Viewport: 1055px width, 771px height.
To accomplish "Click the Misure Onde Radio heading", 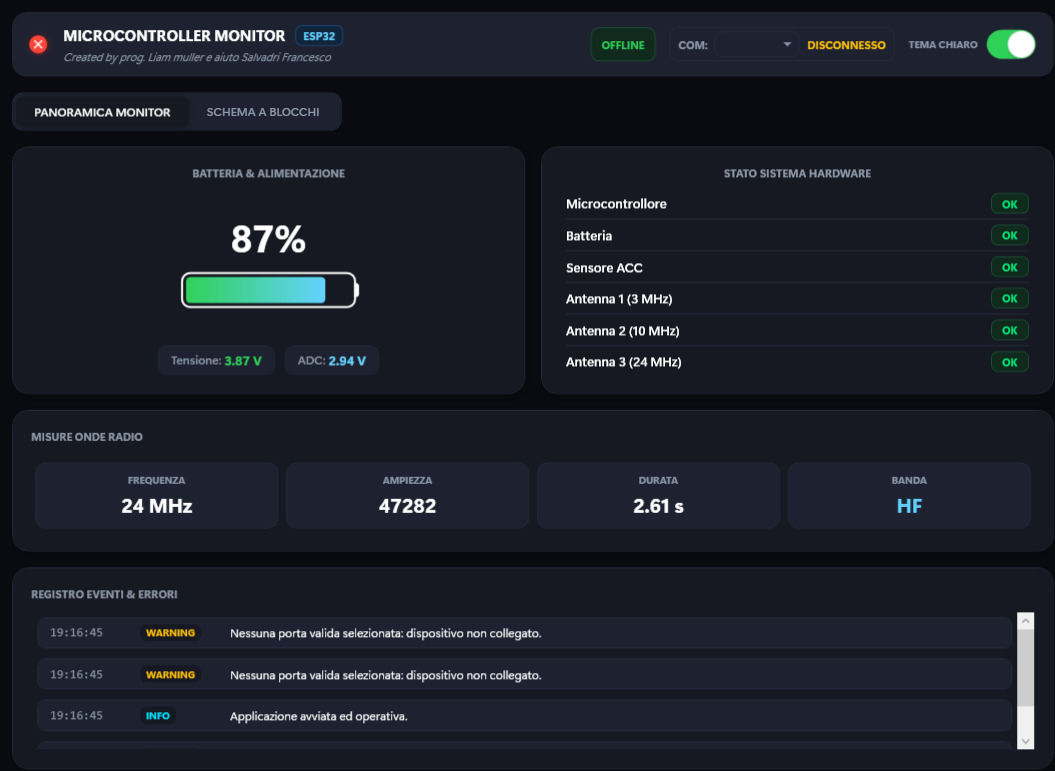I will tap(87, 437).
